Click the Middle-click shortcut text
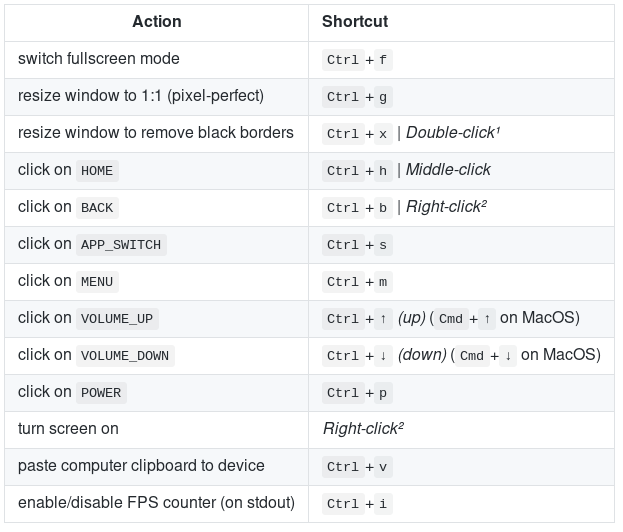This screenshot has width=623, height=532. click(448, 170)
